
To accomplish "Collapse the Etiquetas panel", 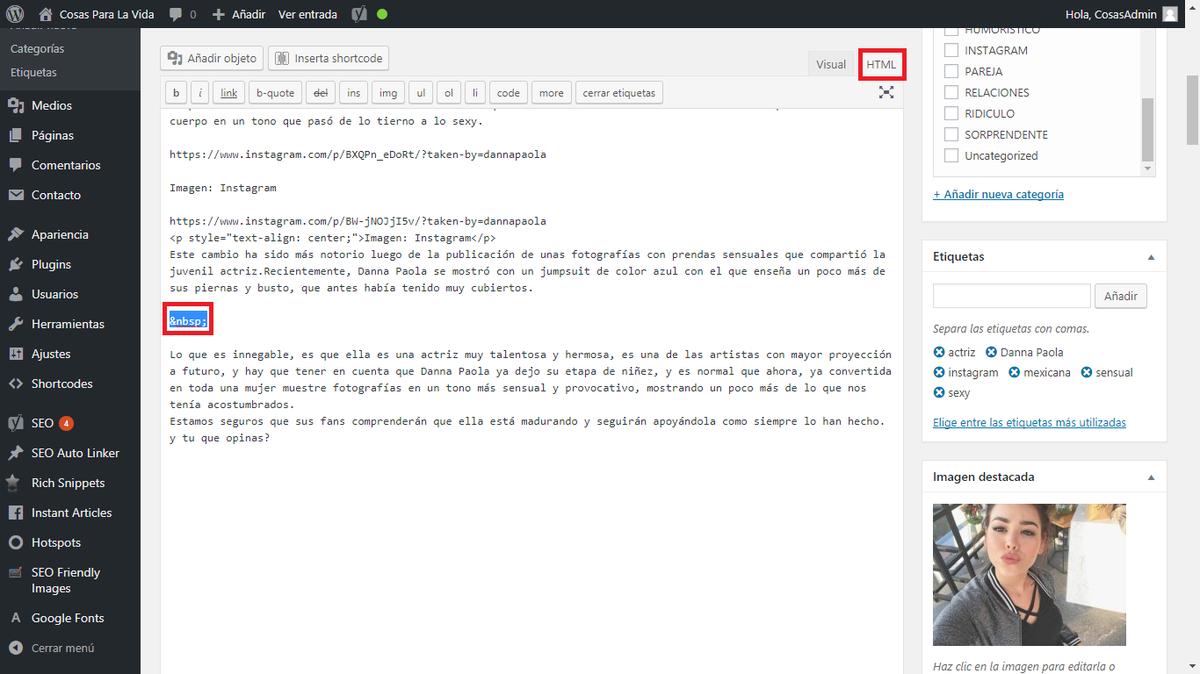I will point(1150,257).
